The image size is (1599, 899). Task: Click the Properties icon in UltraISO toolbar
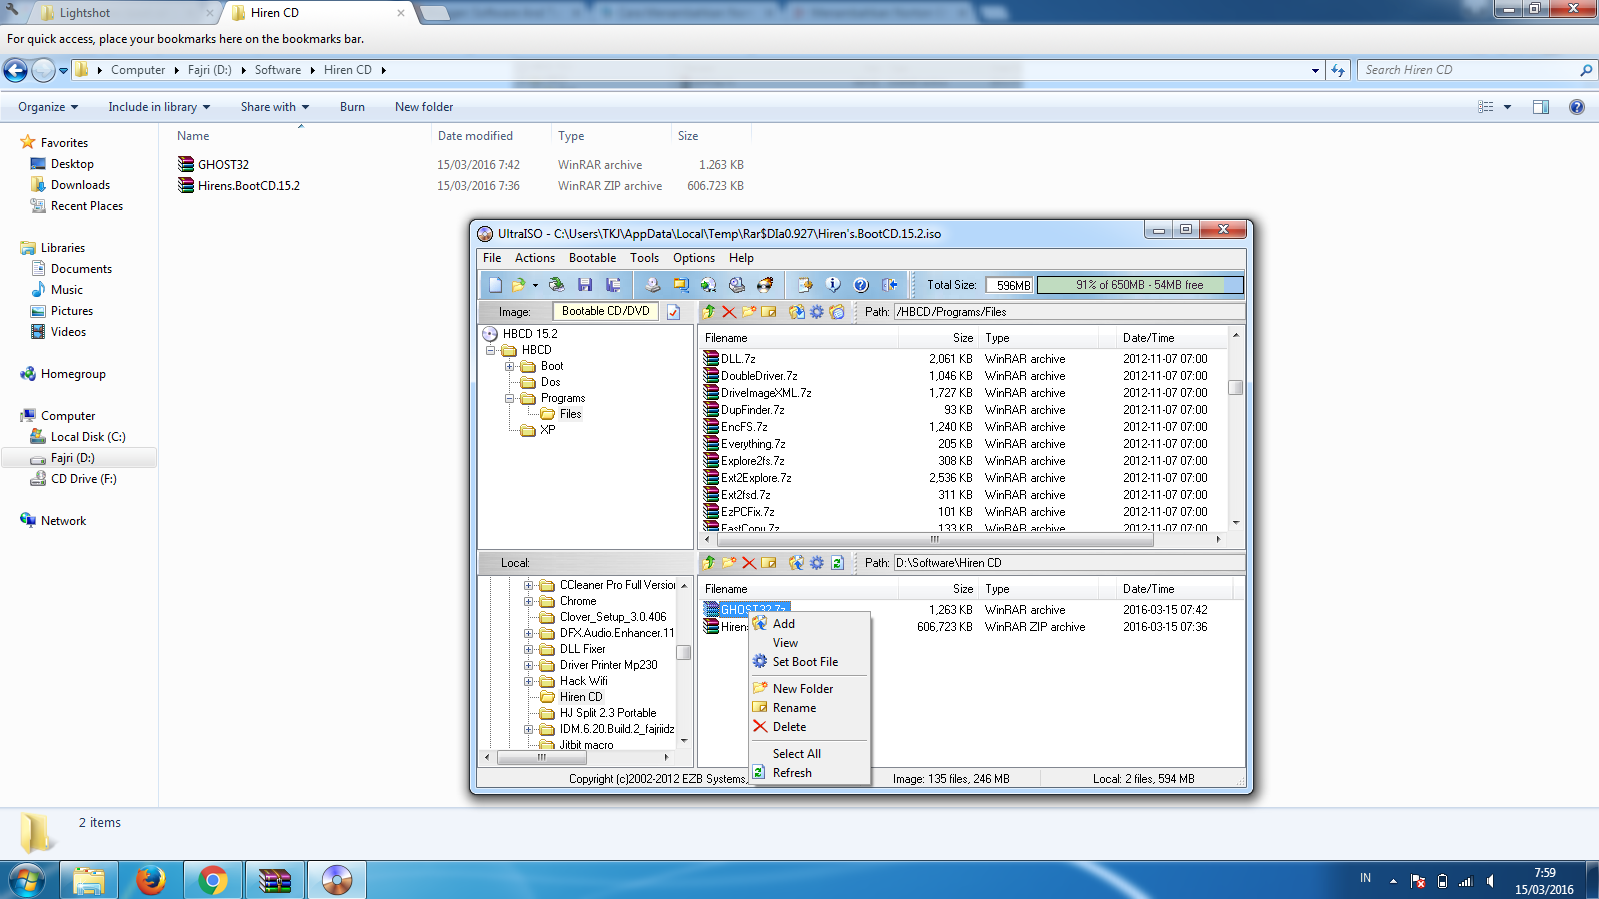805,285
